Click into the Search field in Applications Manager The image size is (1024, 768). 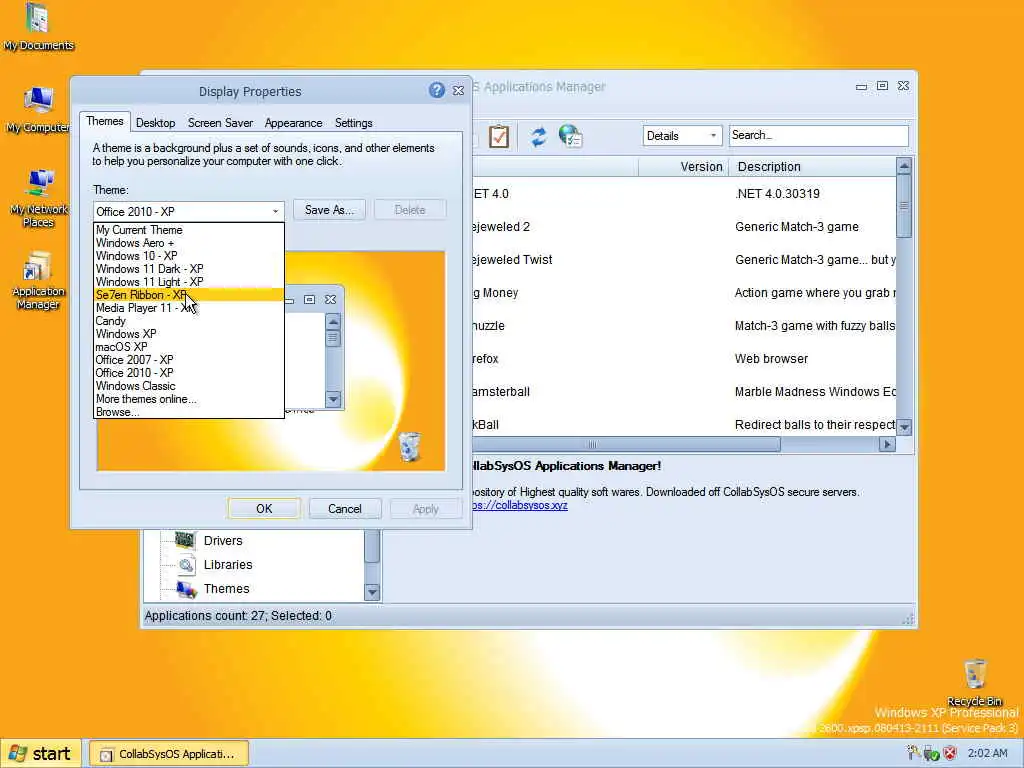point(818,135)
